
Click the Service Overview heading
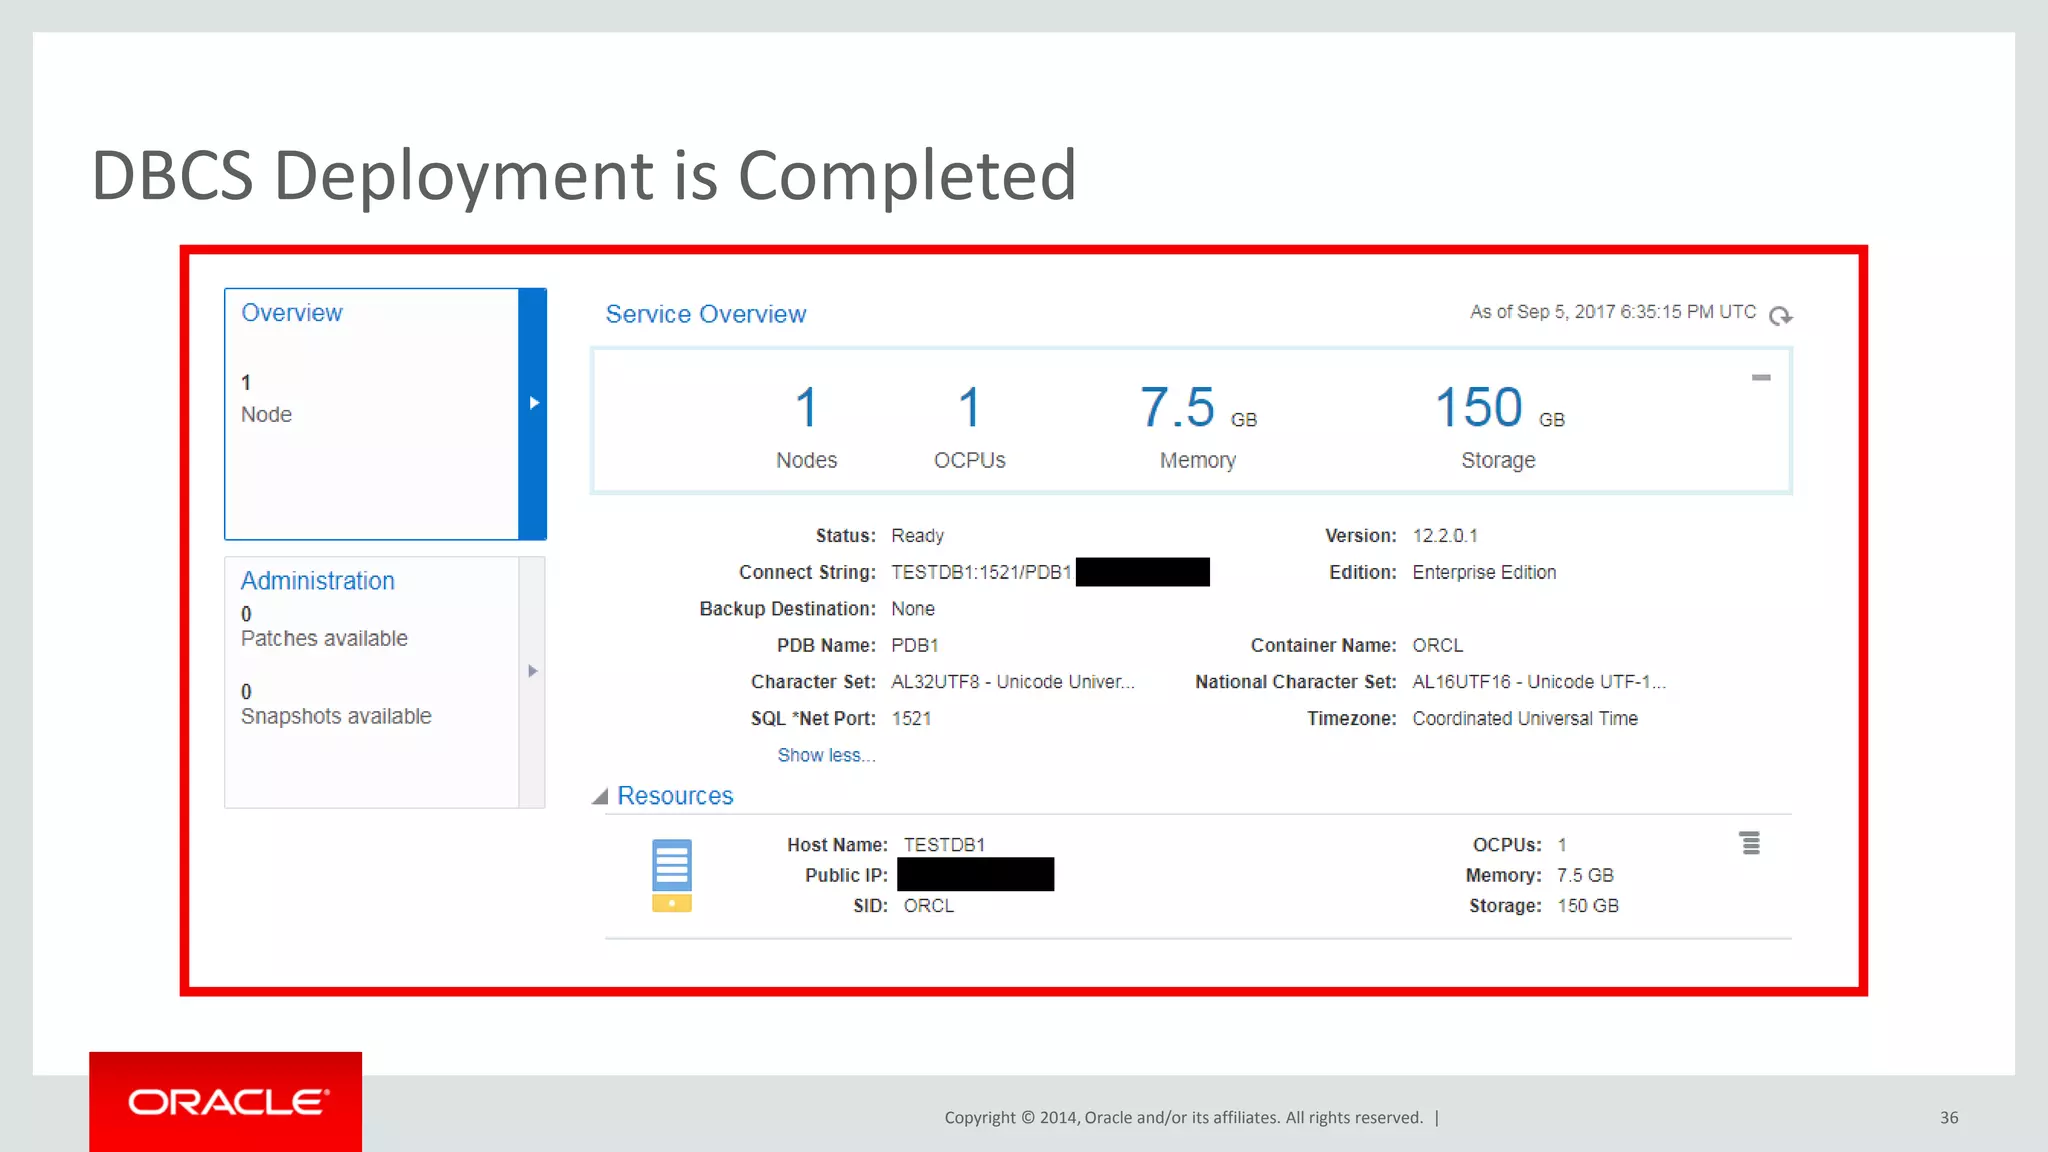[706, 314]
